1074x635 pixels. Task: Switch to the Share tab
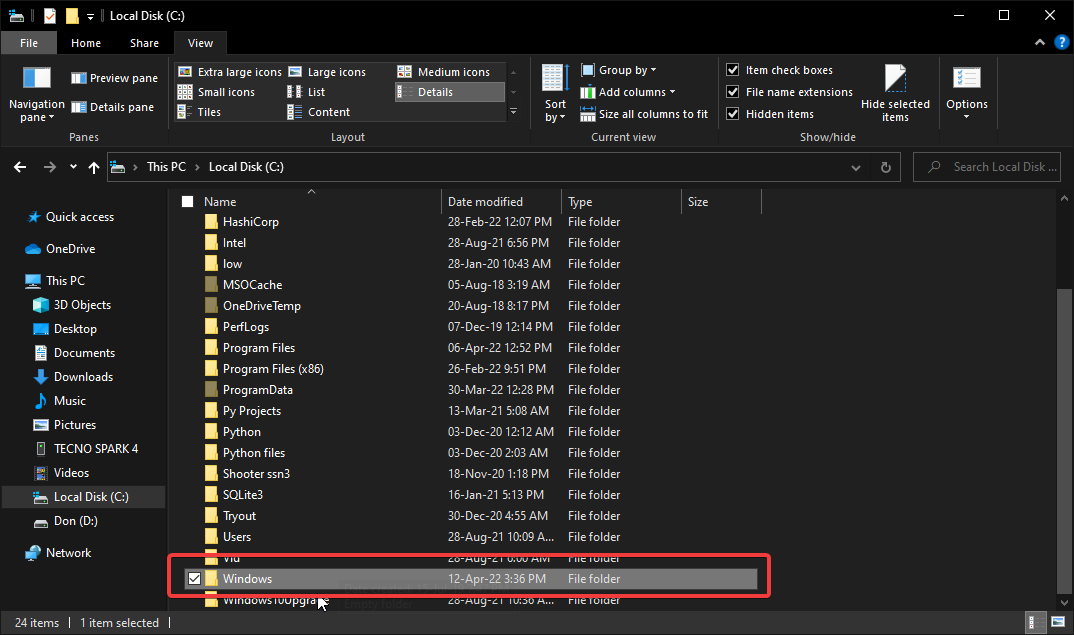pos(145,43)
